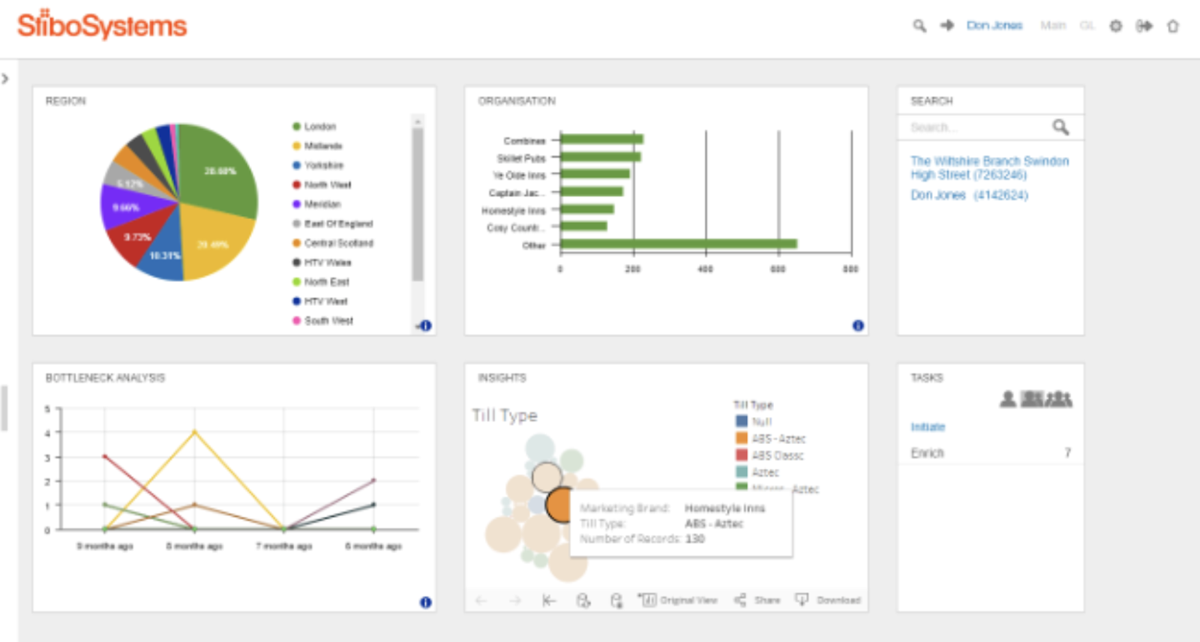This screenshot has width=1200, height=642.
Task: Click the Insights undo arrow
Action: click(x=481, y=600)
